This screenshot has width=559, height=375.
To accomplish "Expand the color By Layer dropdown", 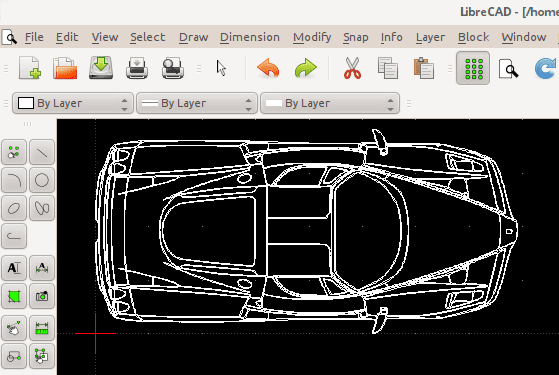I will point(73,103).
